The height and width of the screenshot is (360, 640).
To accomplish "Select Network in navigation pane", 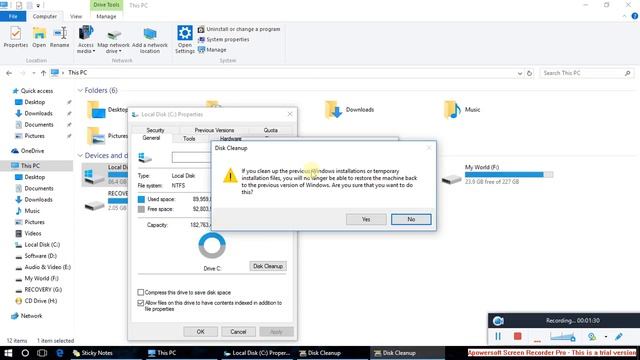I will pos(31,316).
